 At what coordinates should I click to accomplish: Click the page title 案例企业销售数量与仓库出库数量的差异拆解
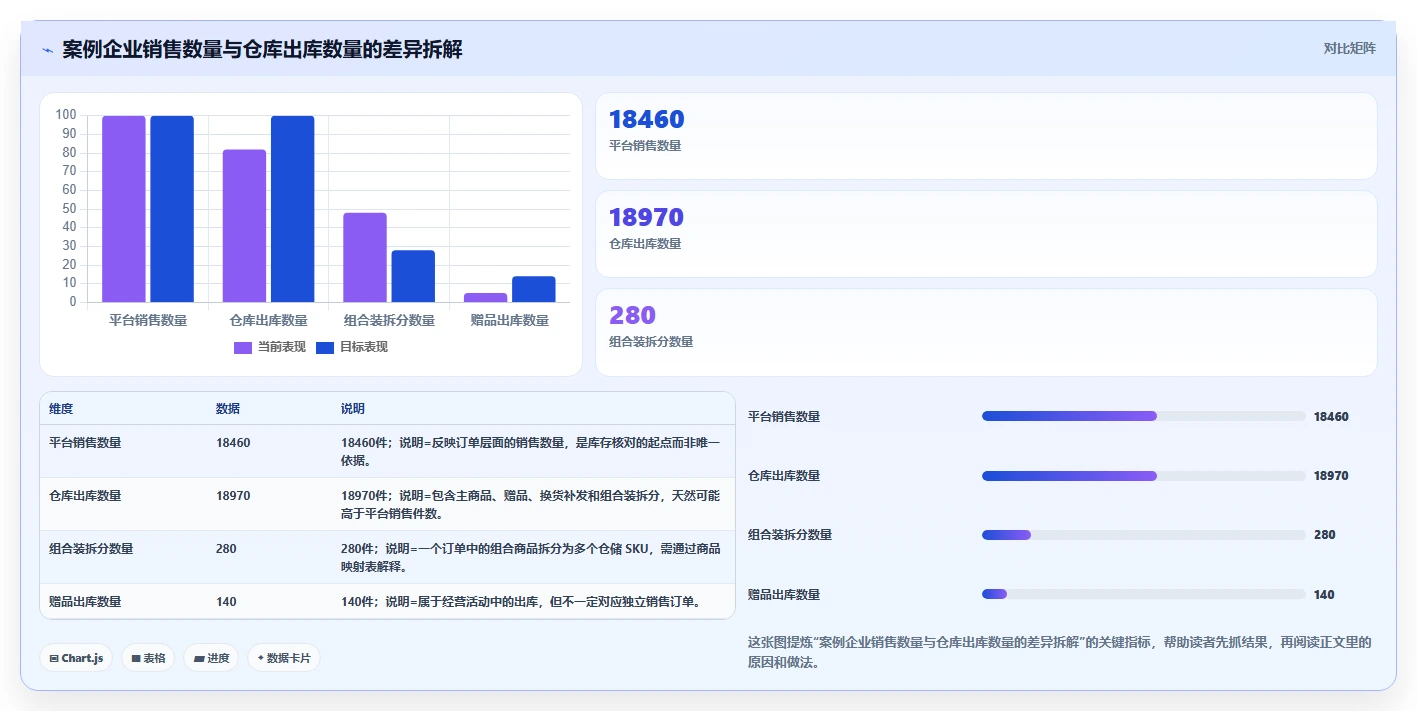(x=262, y=49)
